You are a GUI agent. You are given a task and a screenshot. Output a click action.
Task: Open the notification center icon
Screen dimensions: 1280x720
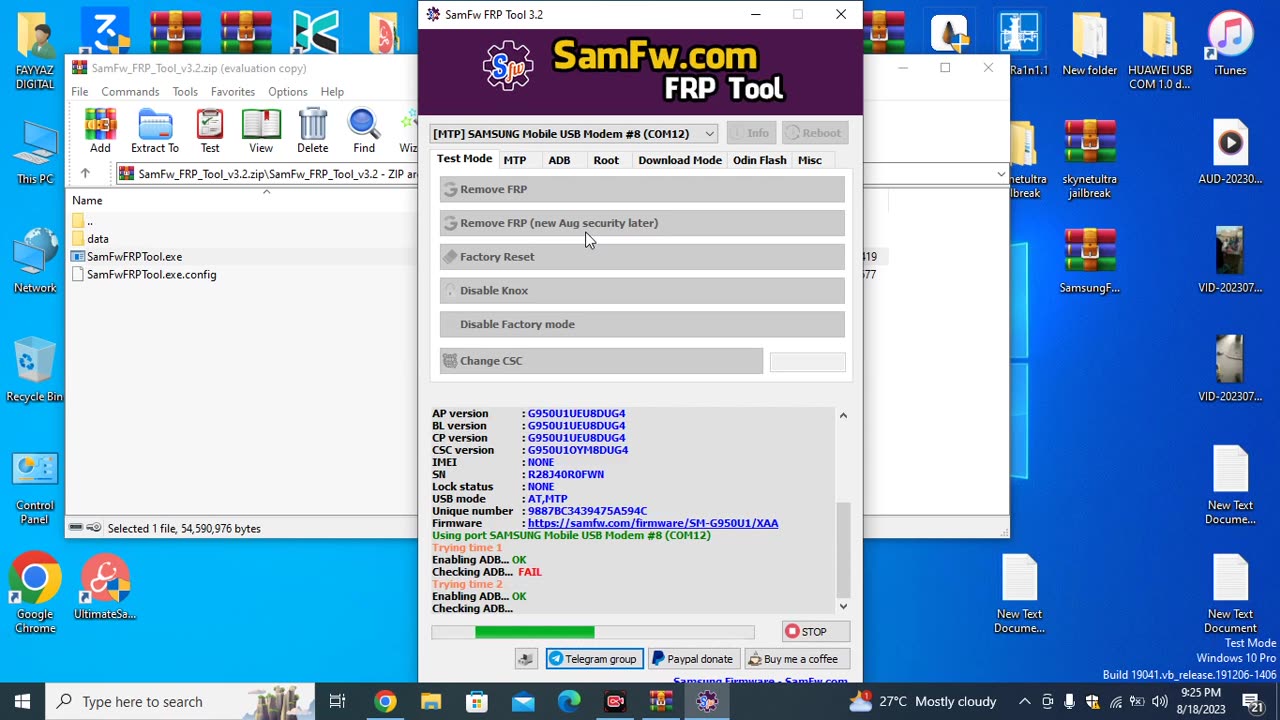[1252, 702]
